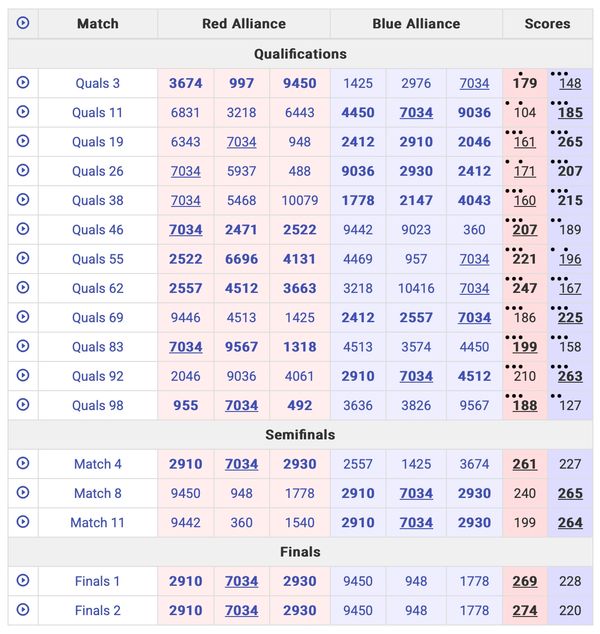The width and height of the screenshot is (600, 634).
Task: Click red score 179 in Quals 3
Action: click(x=525, y=84)
